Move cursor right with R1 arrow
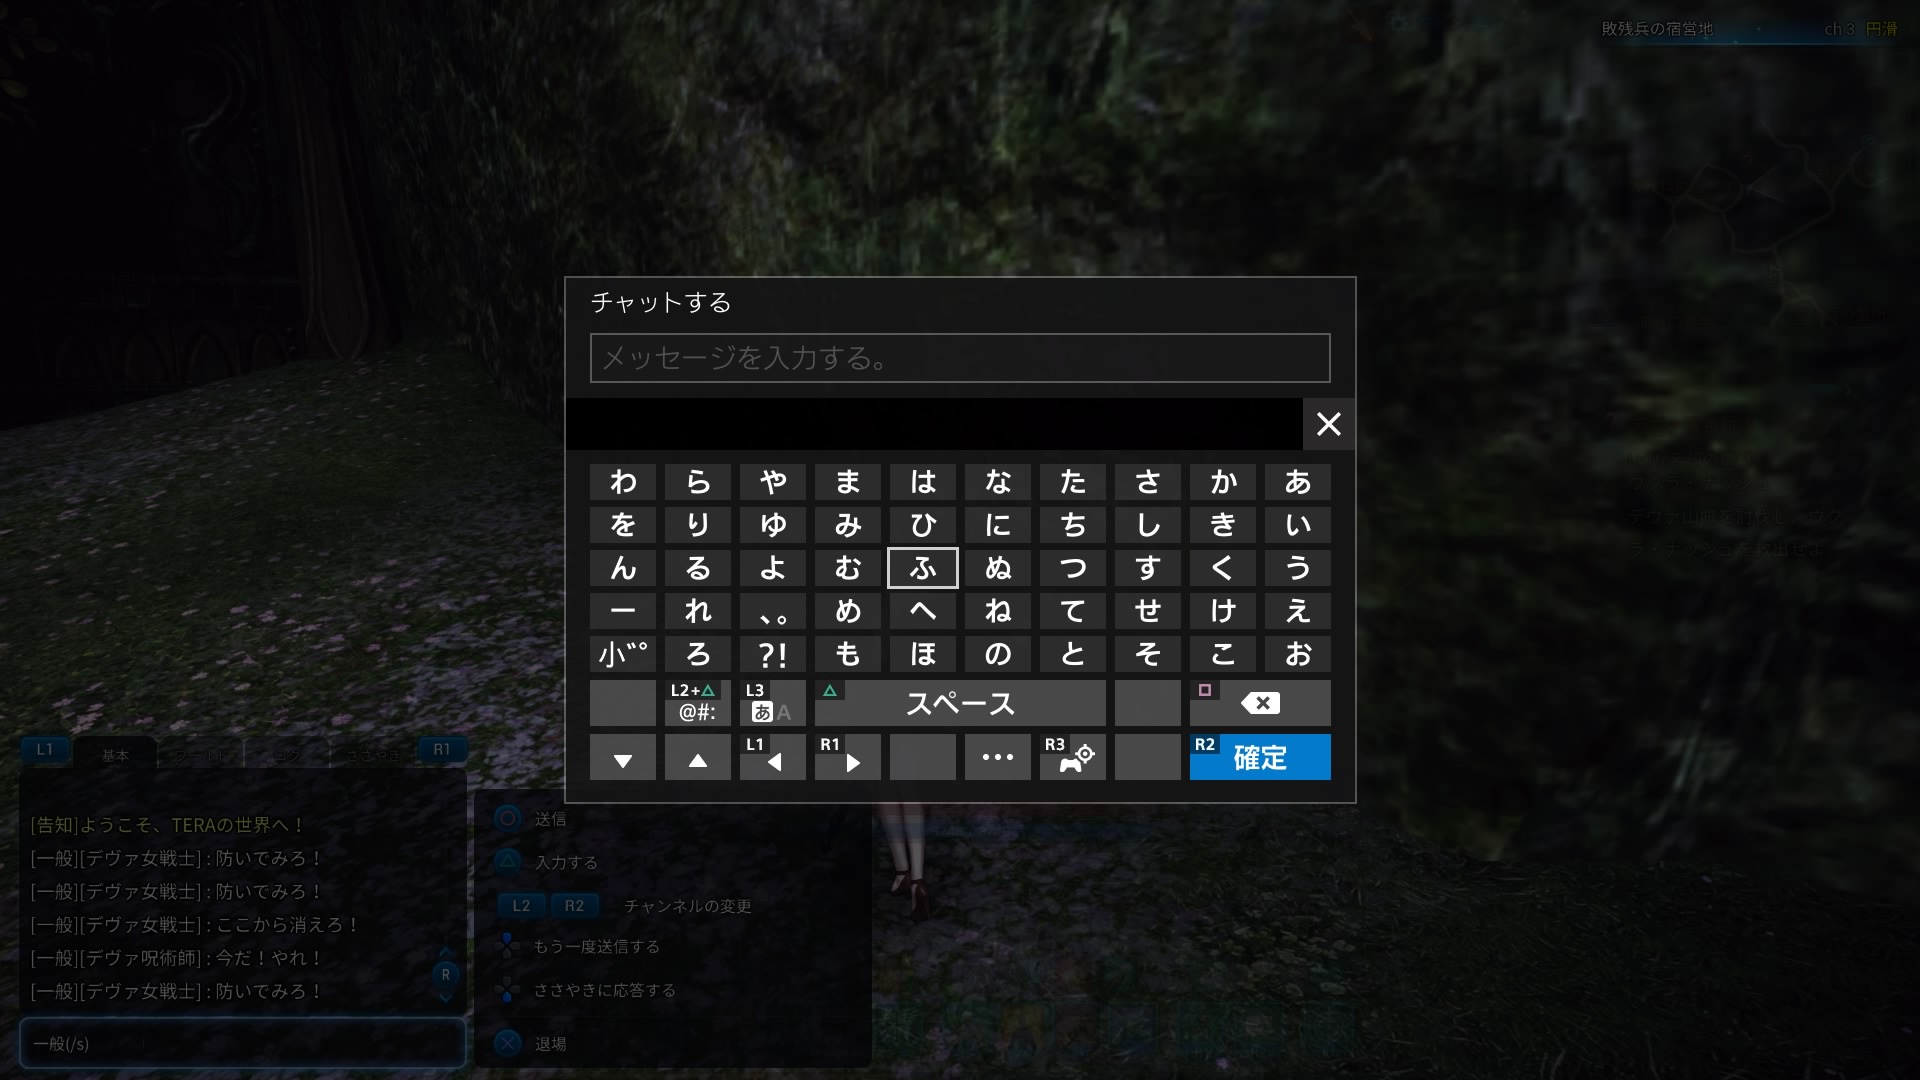 (848, 757)
